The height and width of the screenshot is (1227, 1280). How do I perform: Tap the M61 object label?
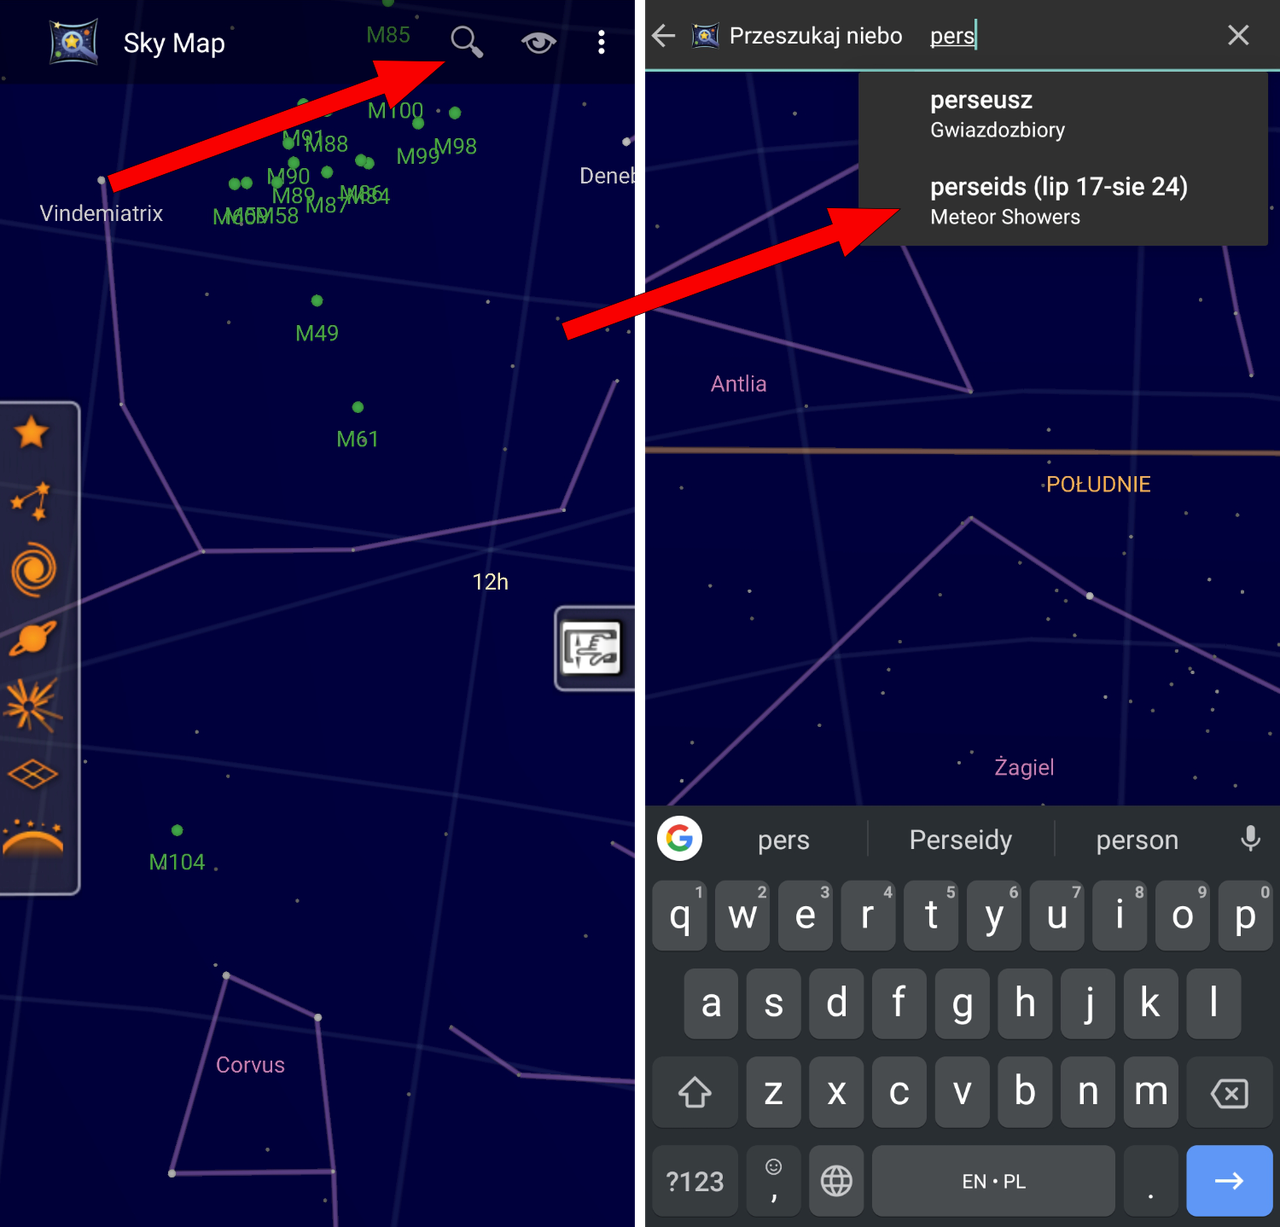[x=357, y=439]
